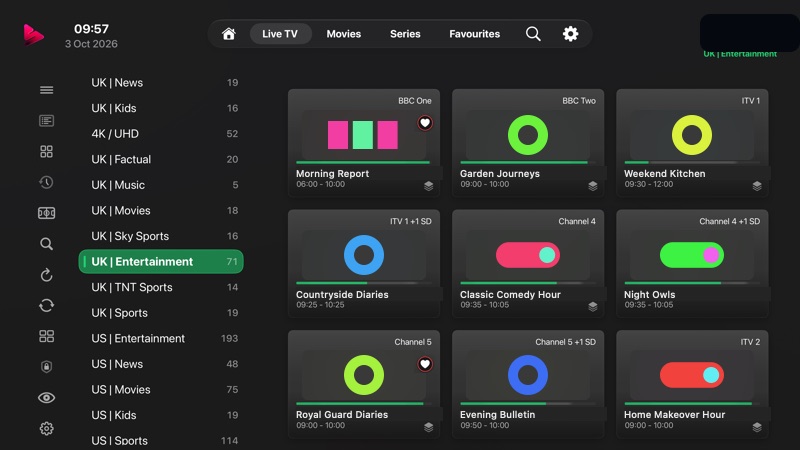Select UK | TNT Sports category
800x450 pixels.
[x=161, y=287]
